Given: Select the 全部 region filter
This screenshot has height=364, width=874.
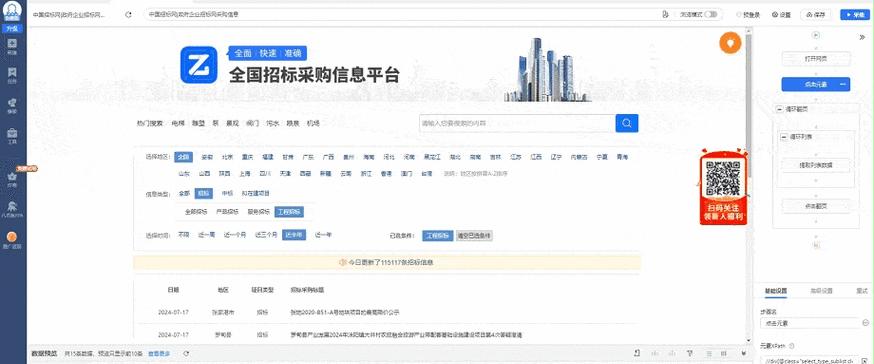Looking at the screenshot, I should pyautogui.click(x=183, y=157).
